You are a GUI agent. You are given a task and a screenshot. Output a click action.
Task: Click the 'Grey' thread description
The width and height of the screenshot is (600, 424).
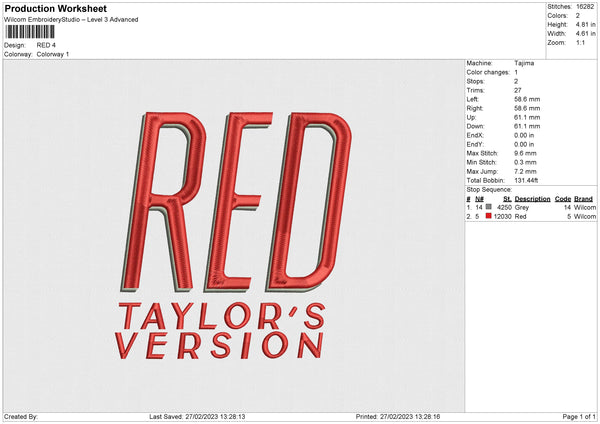click(522, 207)
